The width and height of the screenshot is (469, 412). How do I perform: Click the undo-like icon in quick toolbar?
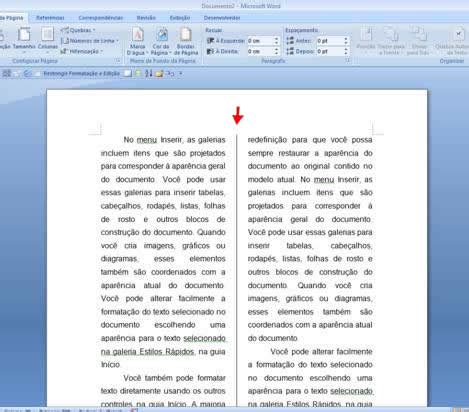170,73
